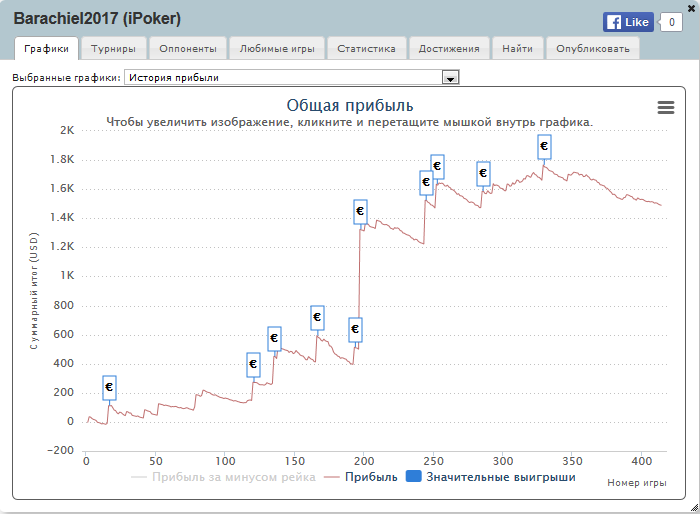700x514 pixels.
Task: Click the euro win marker near game 166
Action: 317,318
